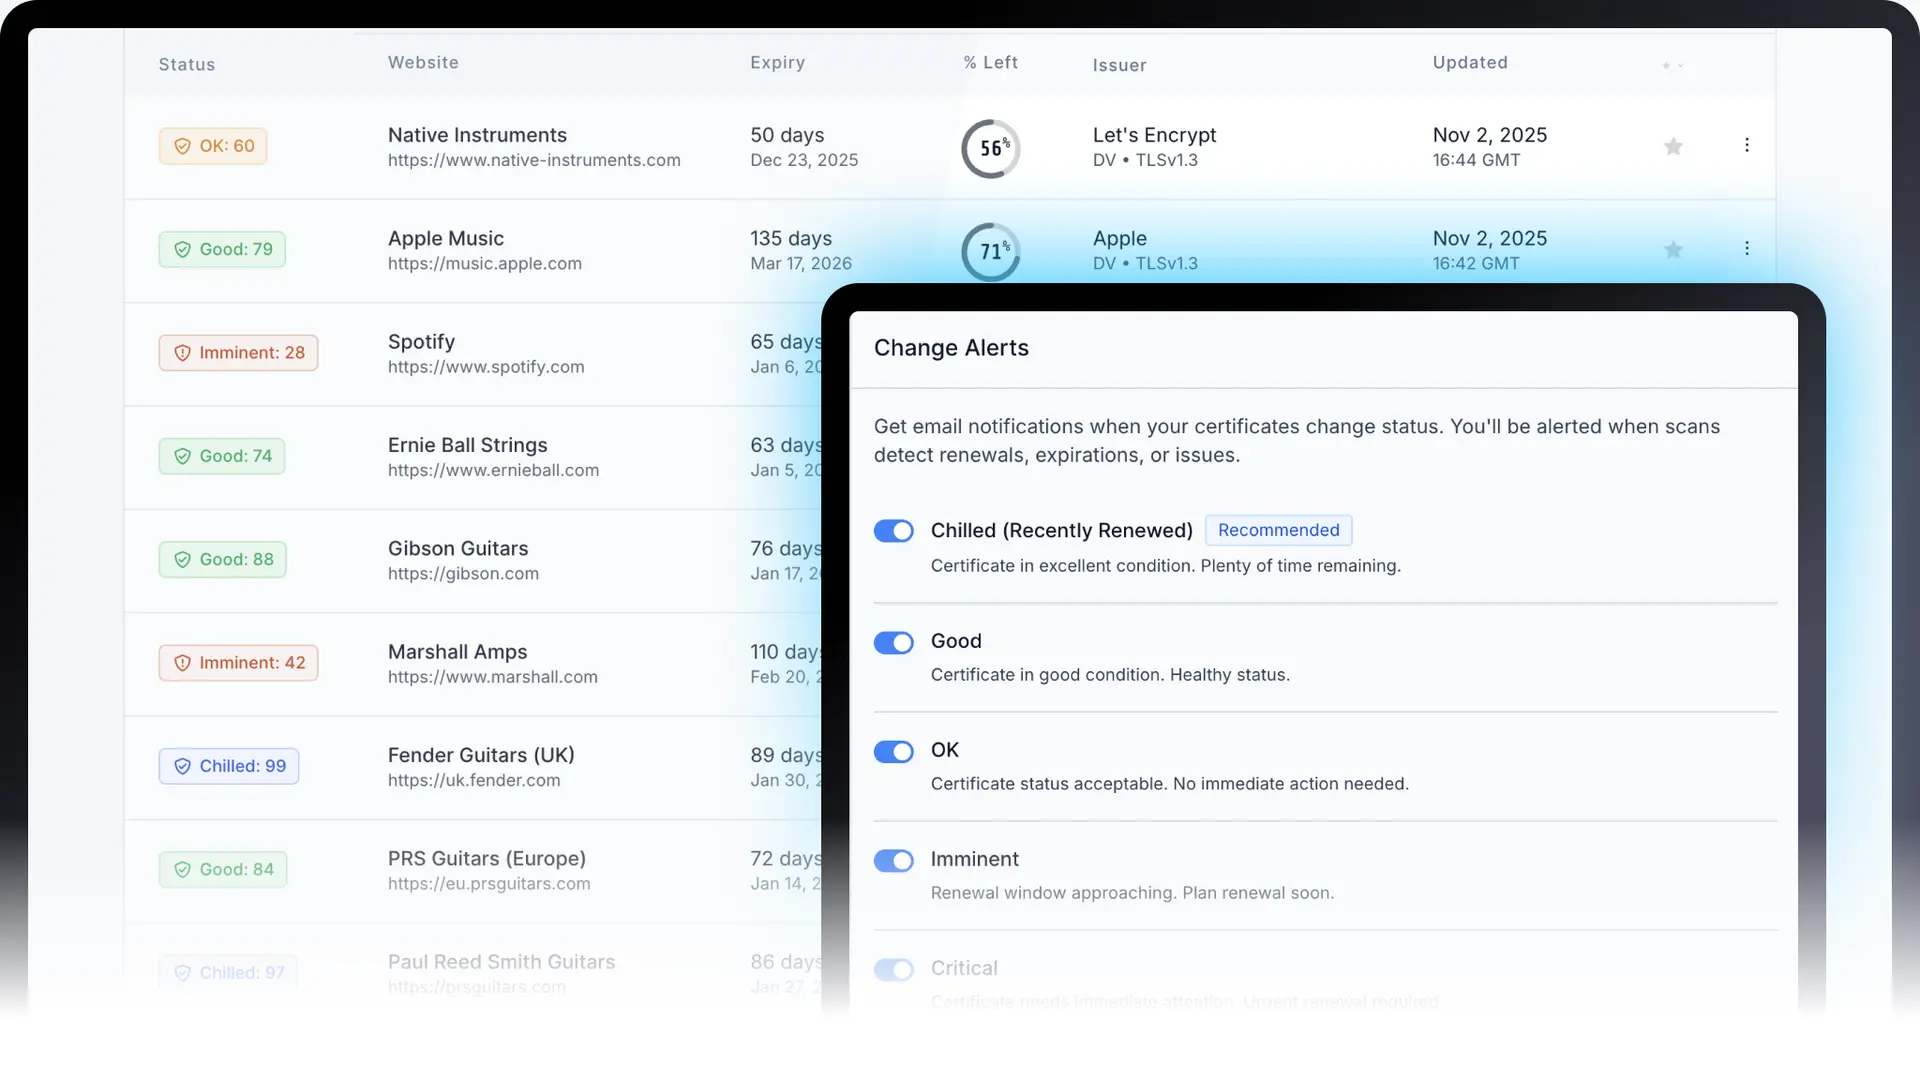This screenshot has height=1080, width=1920.
Task: Toggle the Critical alert switch
Action: (893, 969)
